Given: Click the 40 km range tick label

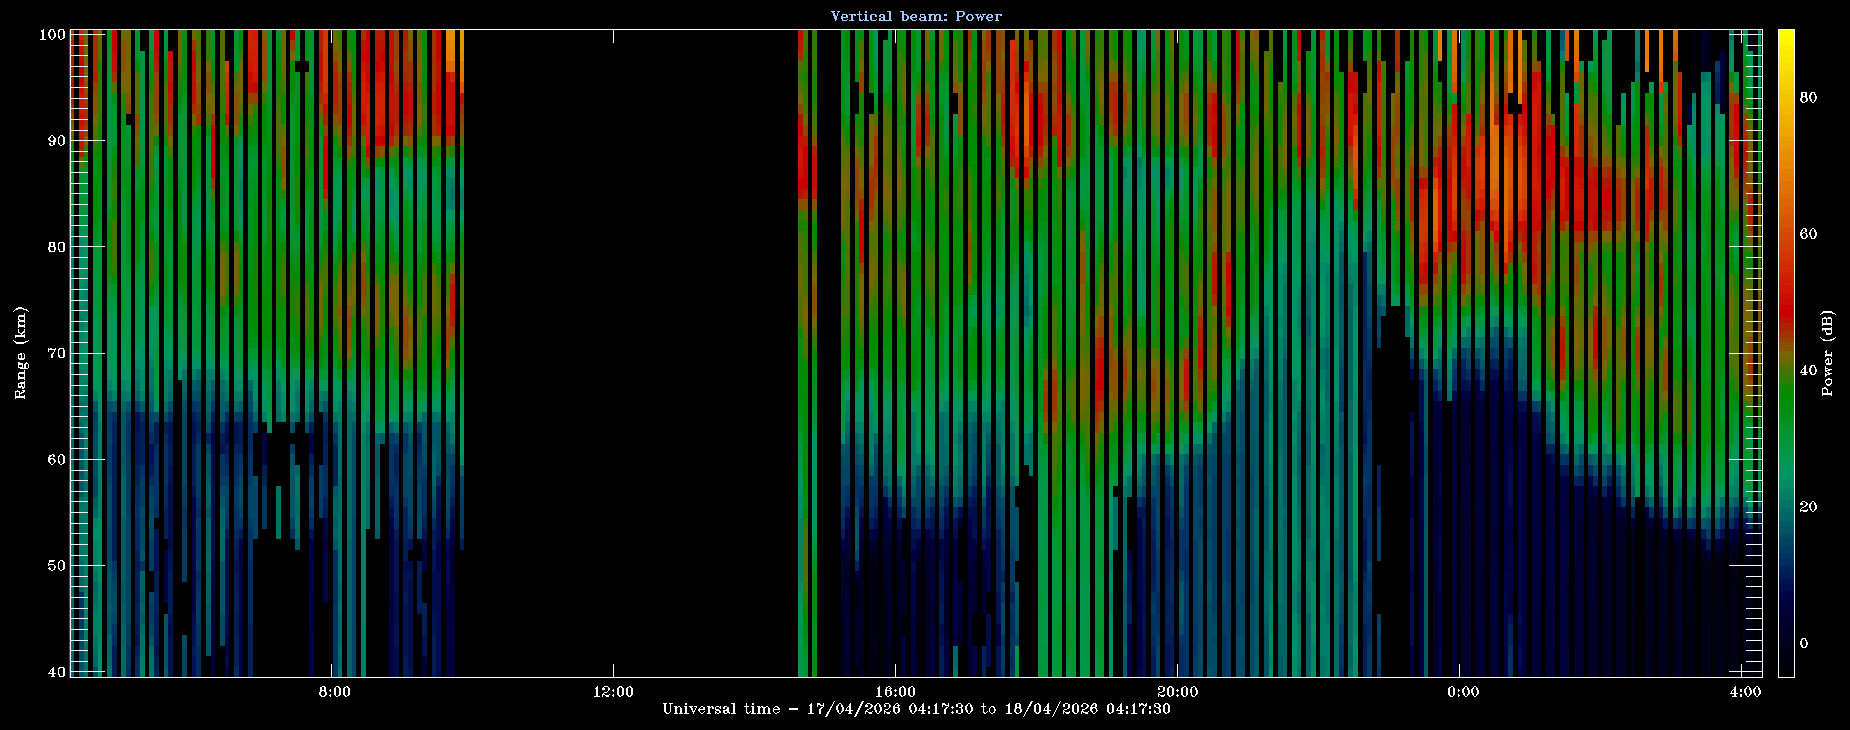Looking at the screenshot, I should [56, 672].
